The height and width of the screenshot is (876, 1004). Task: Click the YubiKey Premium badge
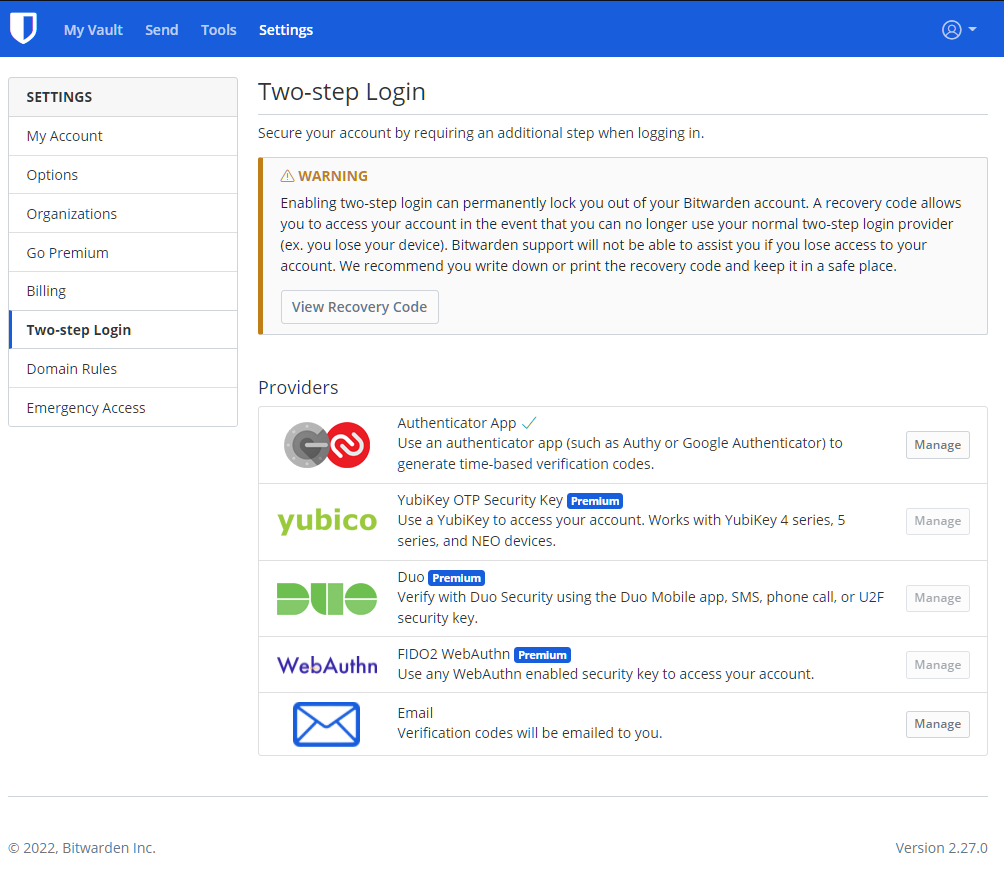tap(595, 501)
